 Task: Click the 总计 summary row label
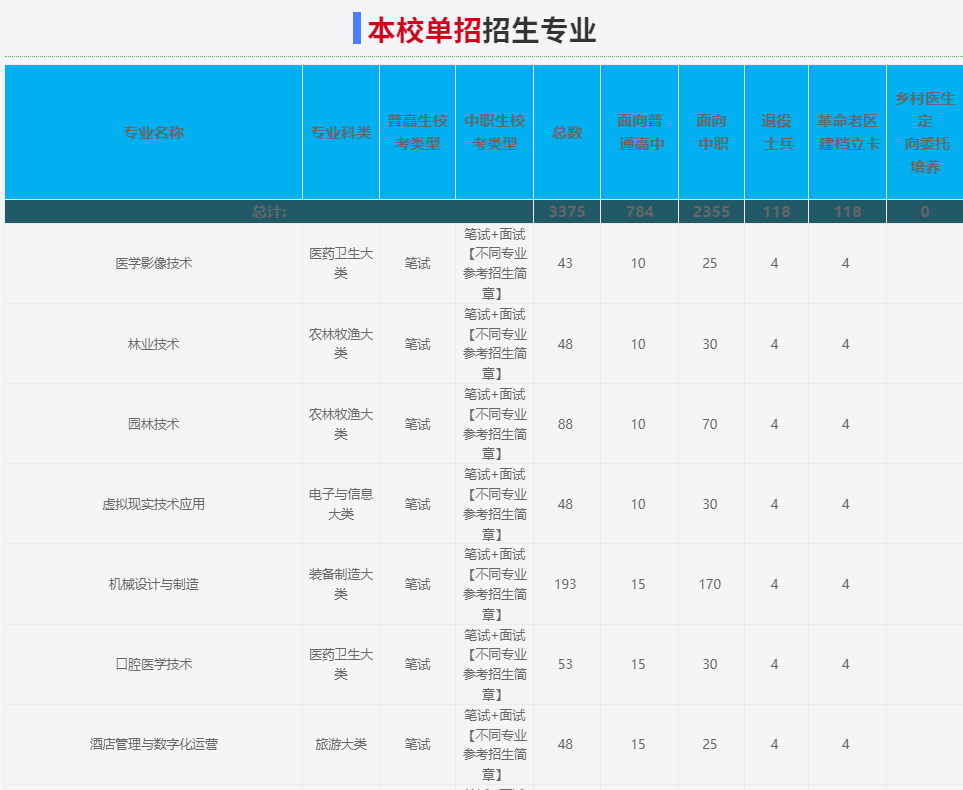pyautogui.click(x=269, y=211)
